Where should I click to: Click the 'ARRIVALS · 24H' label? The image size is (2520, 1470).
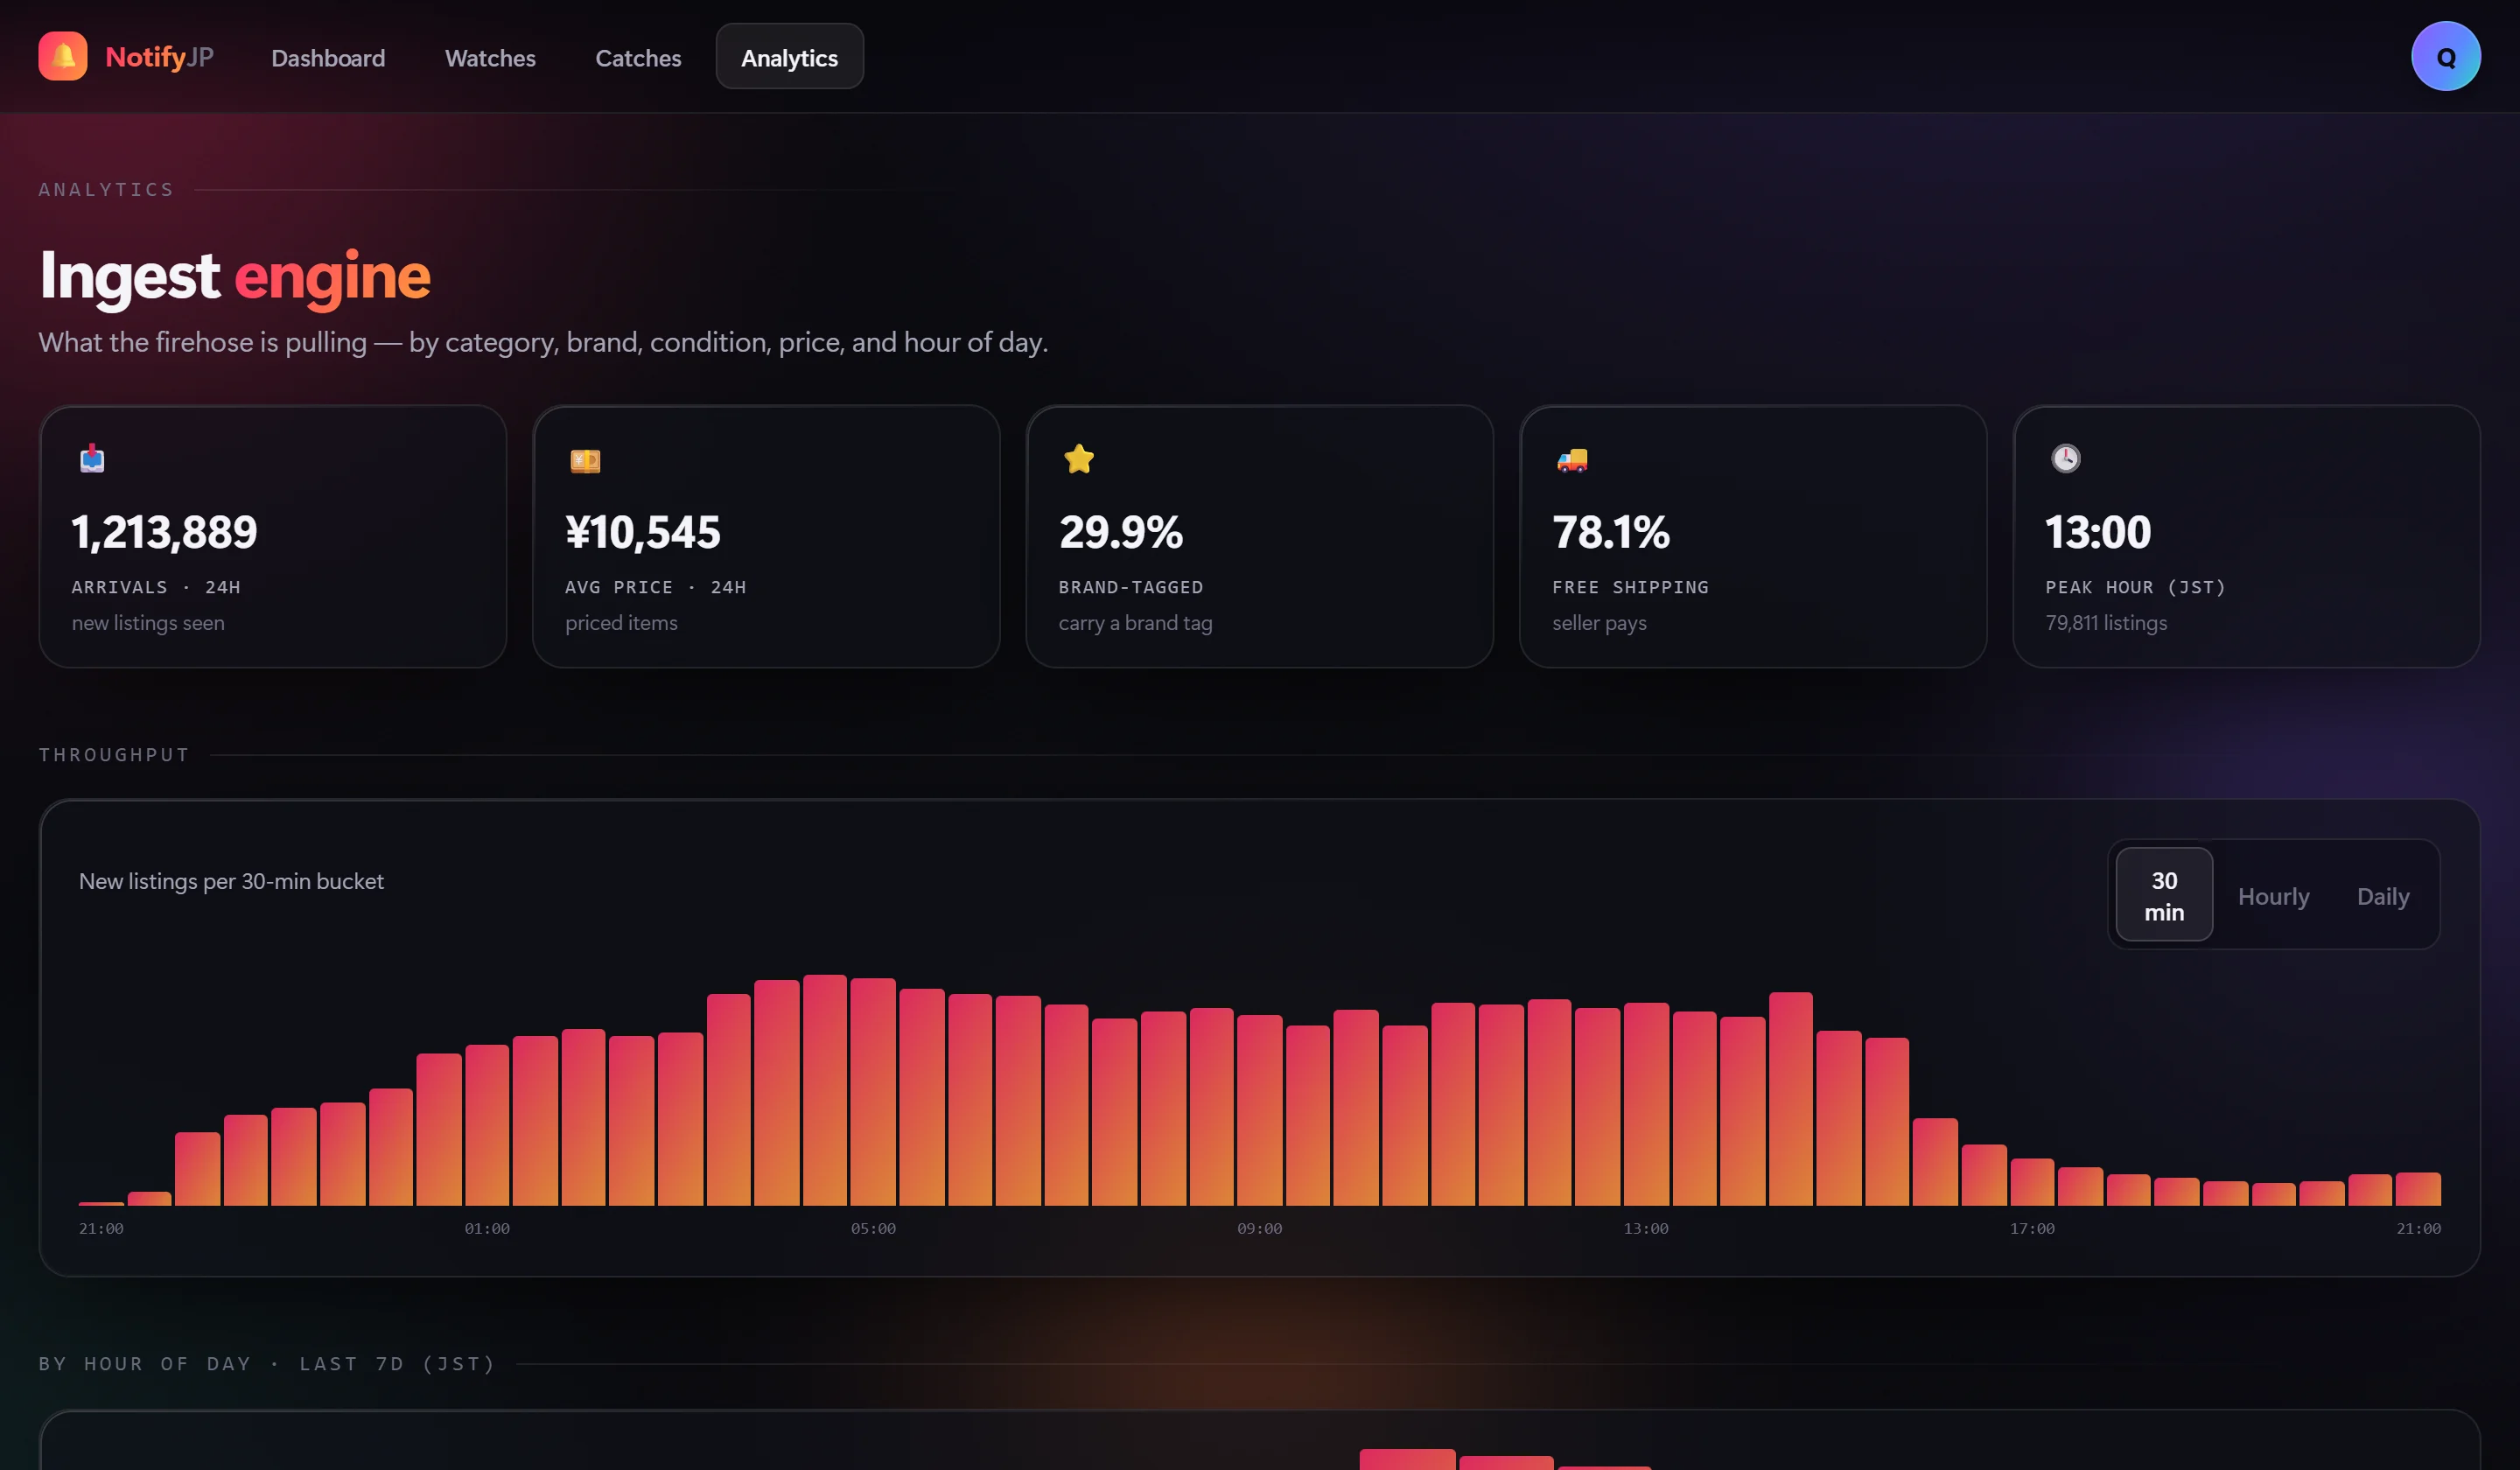click(156, 587)
